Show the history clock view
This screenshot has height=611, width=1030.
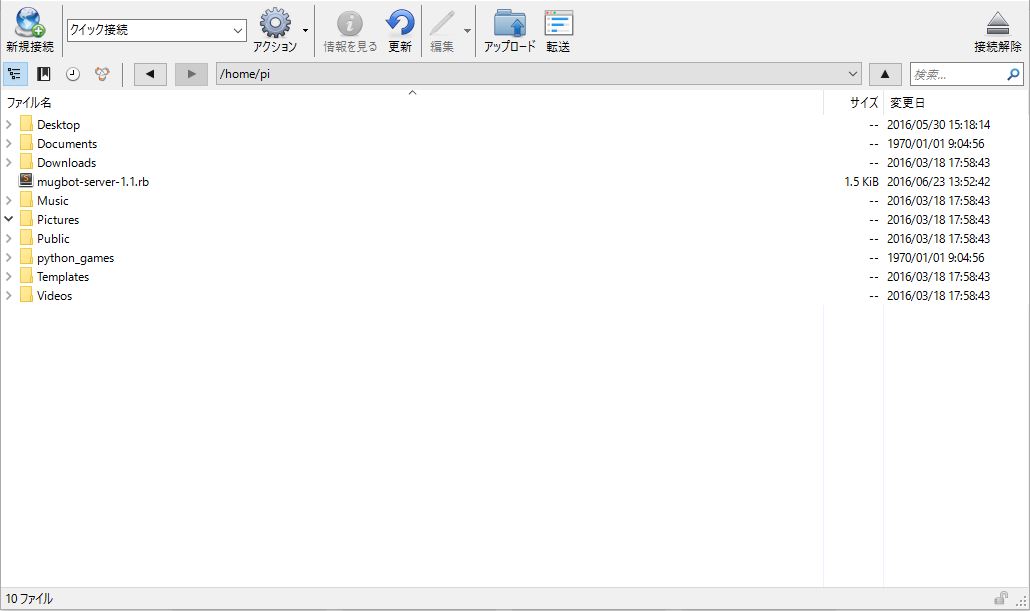pyautogui.click(x=73, y=74)
